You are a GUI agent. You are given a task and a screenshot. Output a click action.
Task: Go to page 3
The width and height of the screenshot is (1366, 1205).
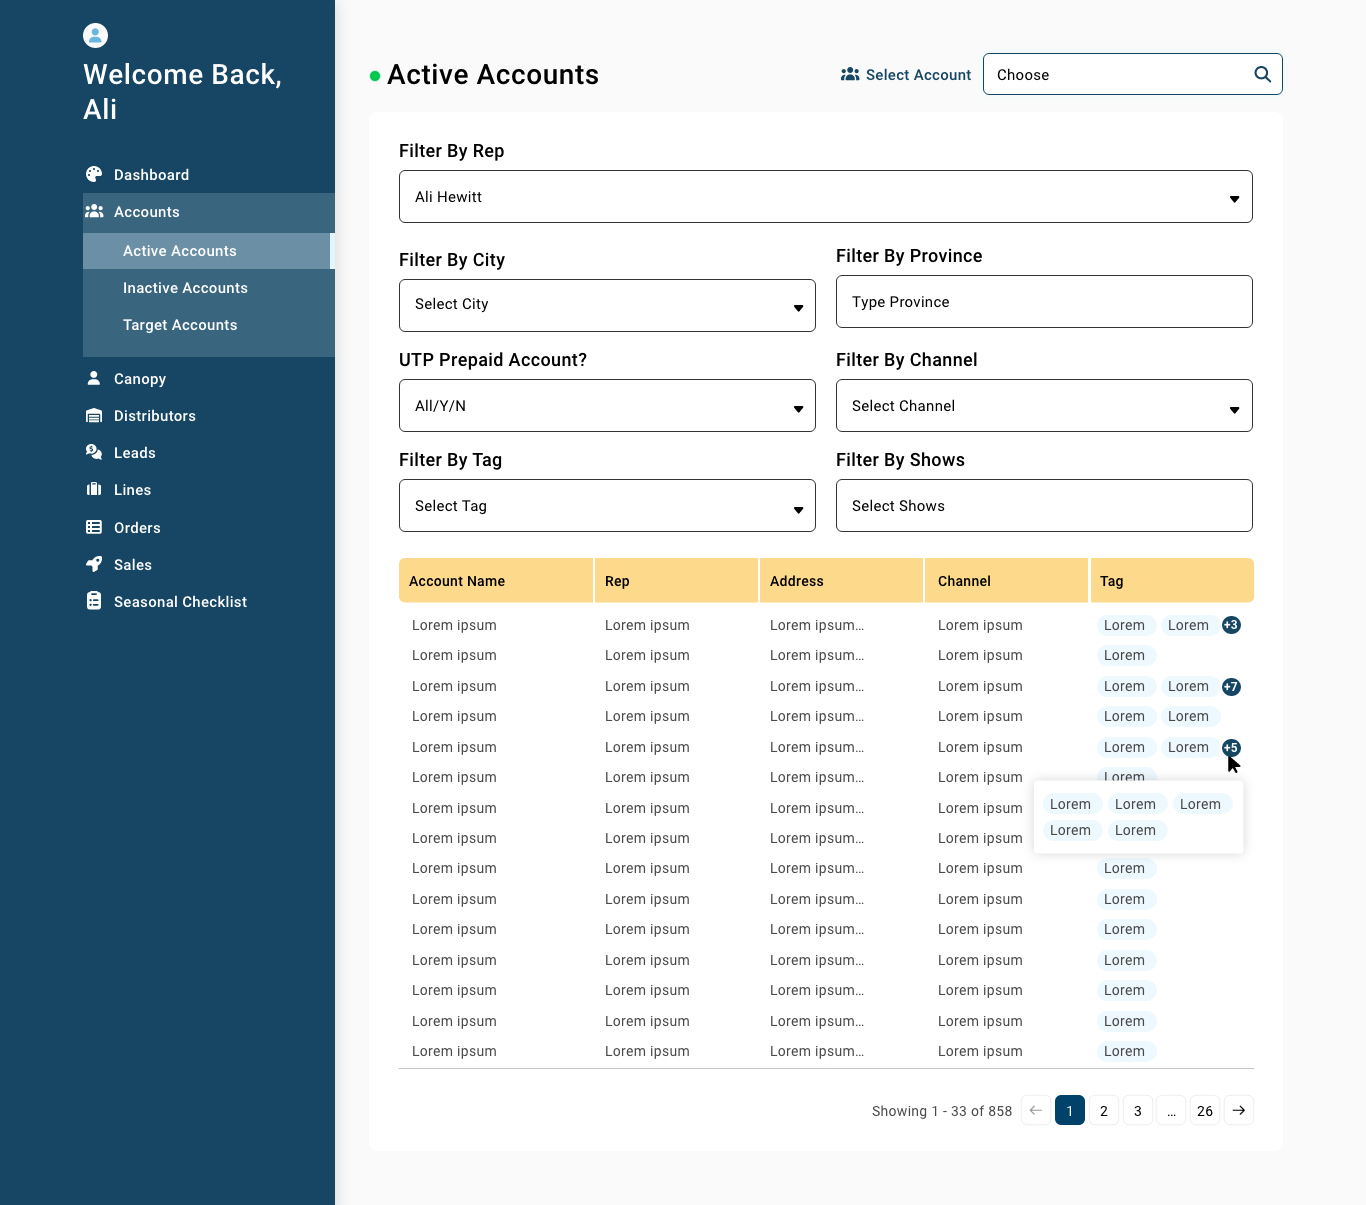(1137, 1110)
